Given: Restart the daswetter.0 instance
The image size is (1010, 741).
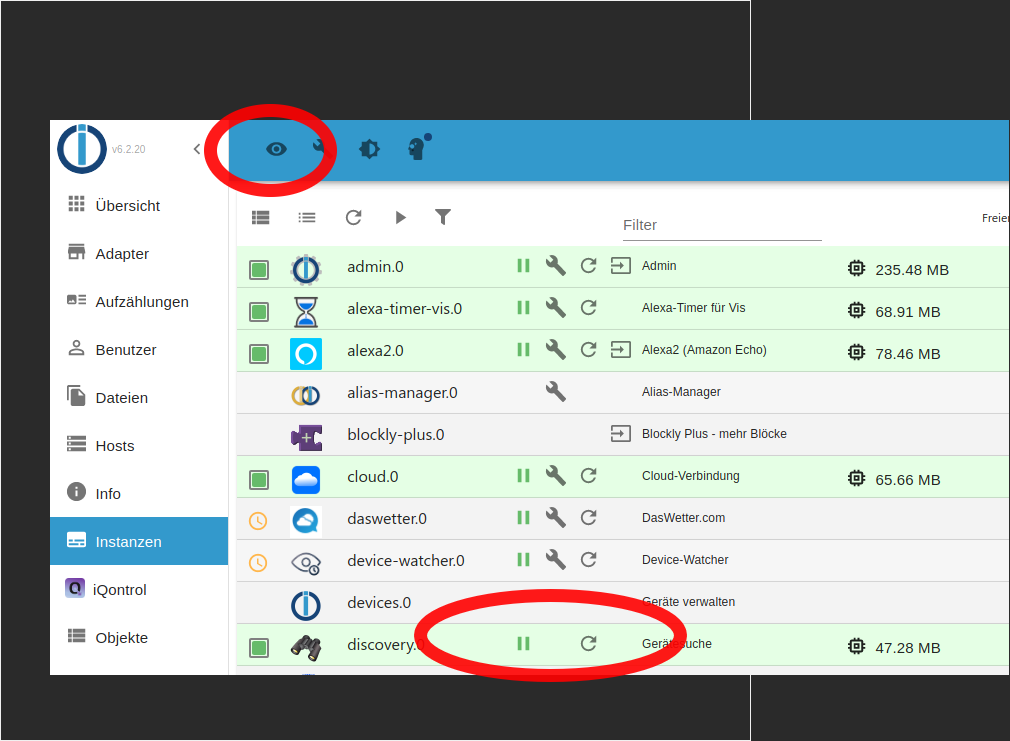Looking at the screenshot, I should tap(589, 518).
